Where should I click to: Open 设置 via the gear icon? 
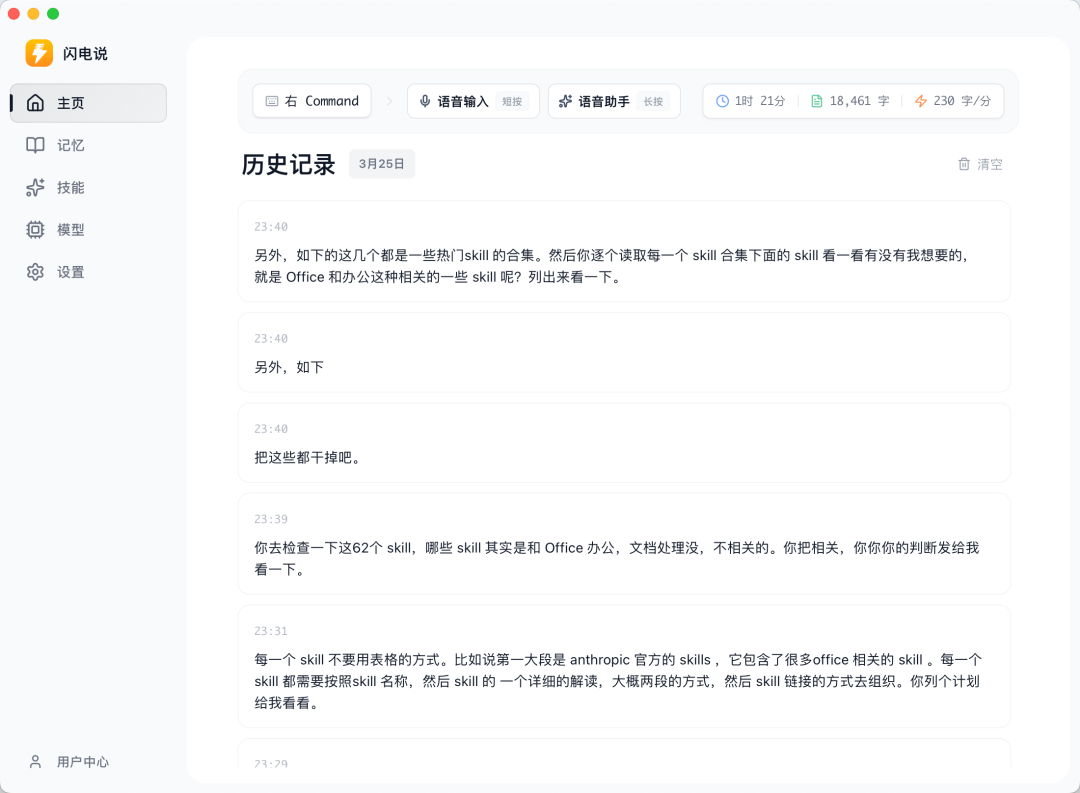pos(35,271)
